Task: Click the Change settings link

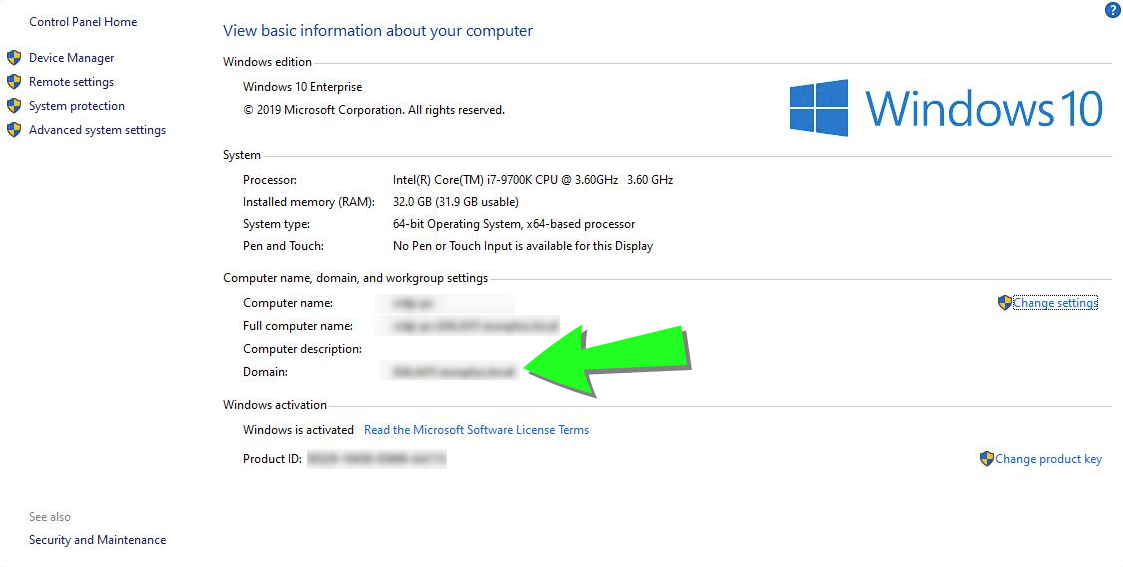Action: point(1055,303)
